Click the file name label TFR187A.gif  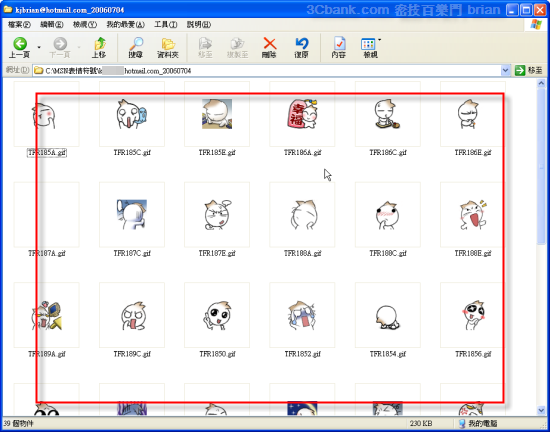click(47, 253)
